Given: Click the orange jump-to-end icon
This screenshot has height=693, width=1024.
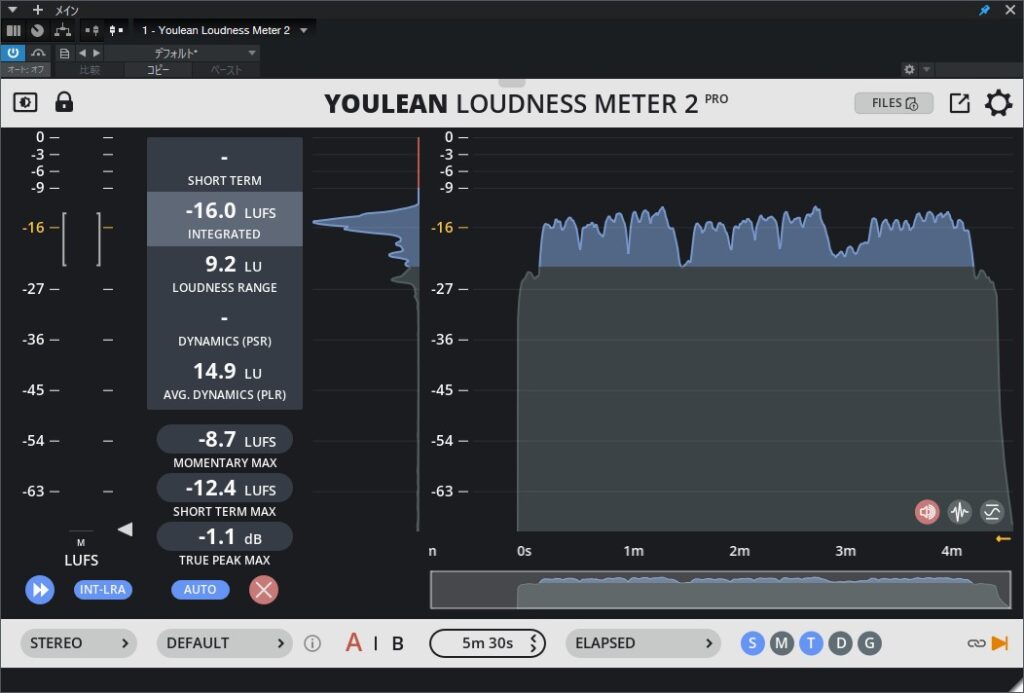Looking at the screenshot, I should 1000,643.
